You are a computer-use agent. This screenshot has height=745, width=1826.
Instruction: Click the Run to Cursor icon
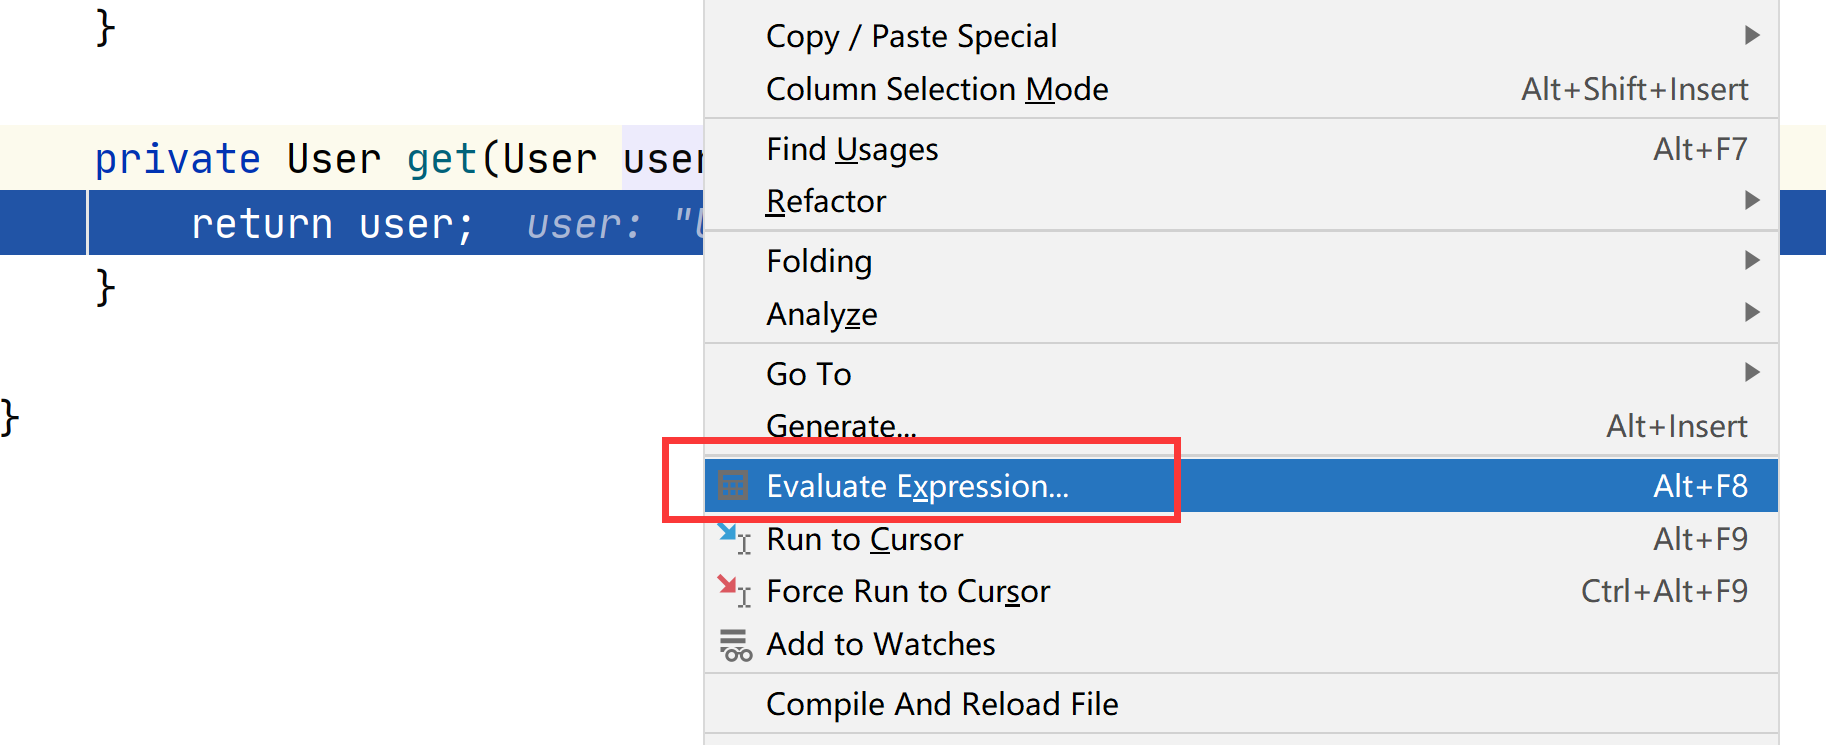point(735,539)
